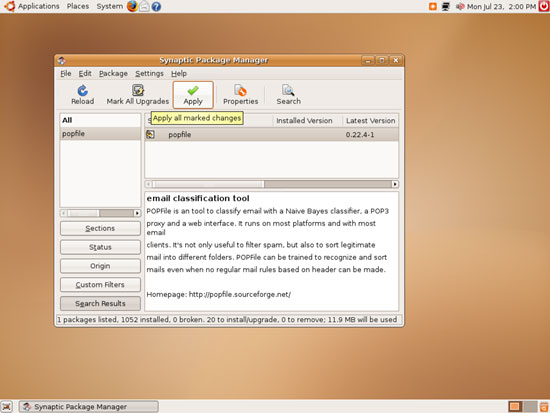Click the network status tray icon
The width and height of the screenshot is (550, 413).
coord(446,6)
